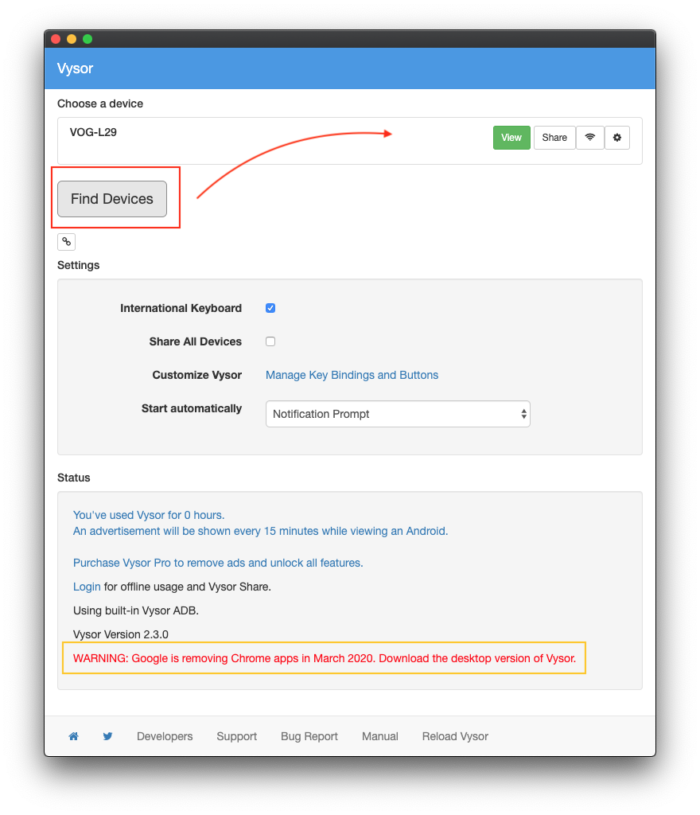Click the Vysor title in blue header
Viewport: 700px width, 815px height.
click(75, 68)
